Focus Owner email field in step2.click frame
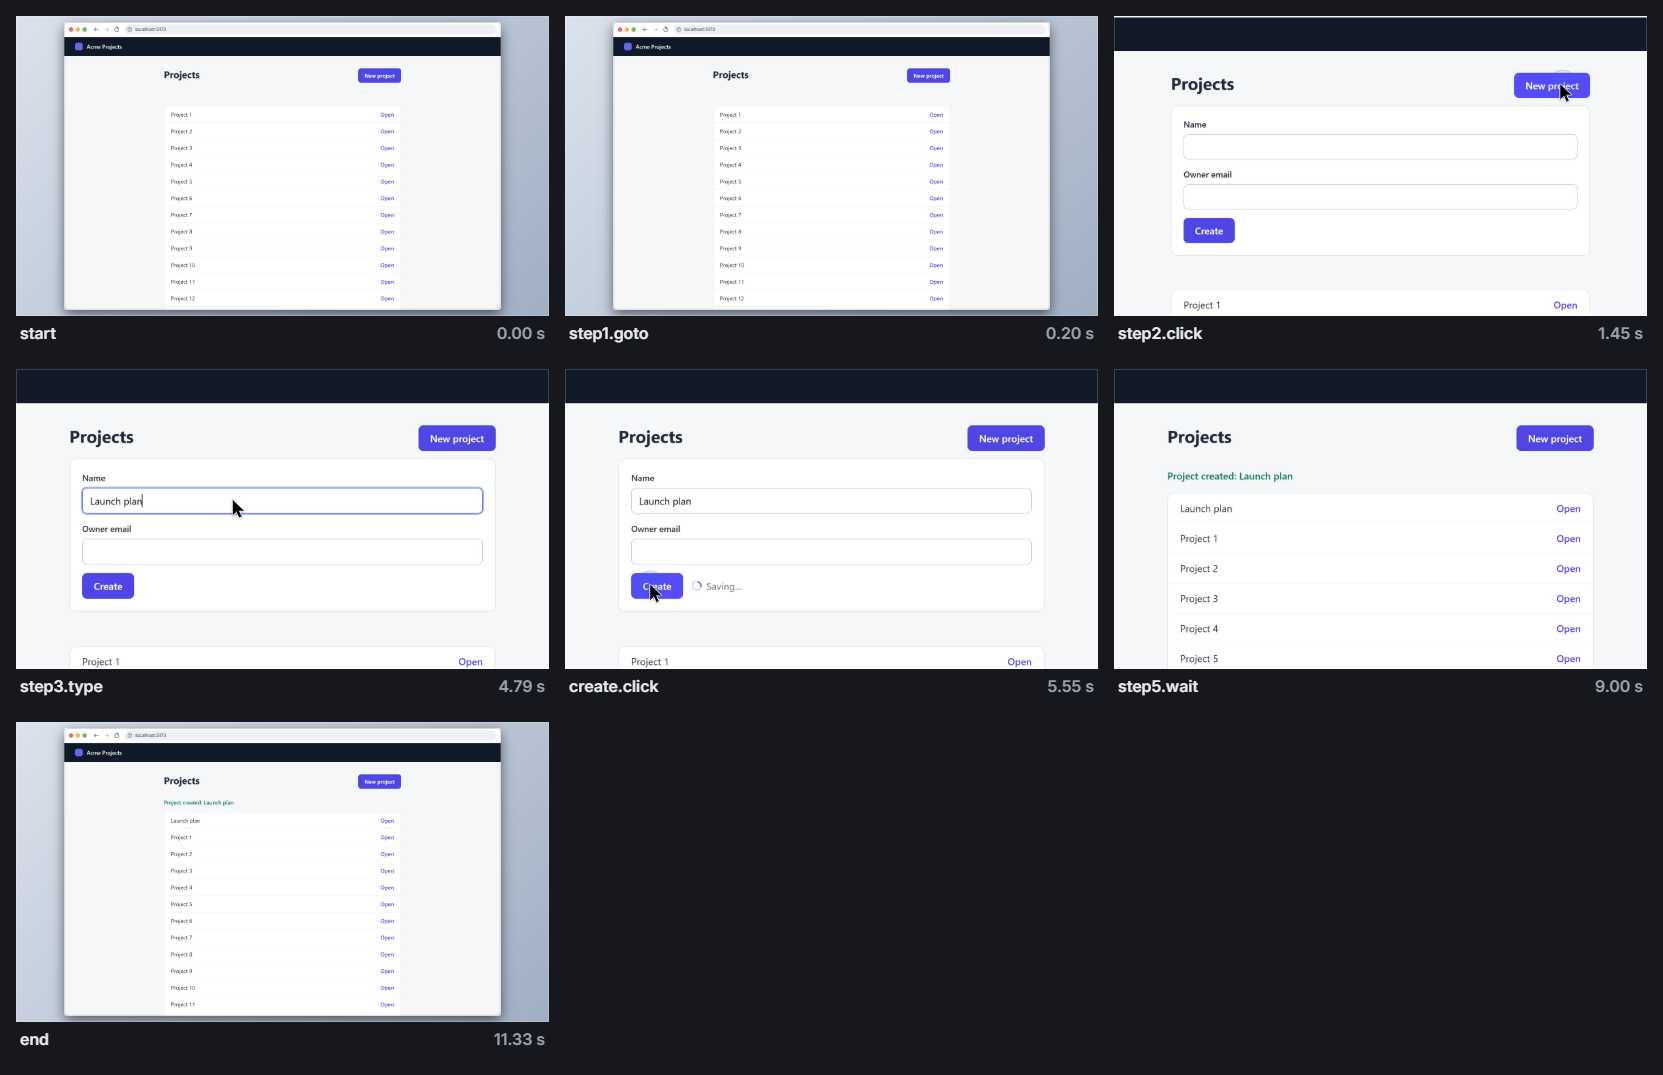Screen dimensions: 1663x1075 [x=1380, y=197]
